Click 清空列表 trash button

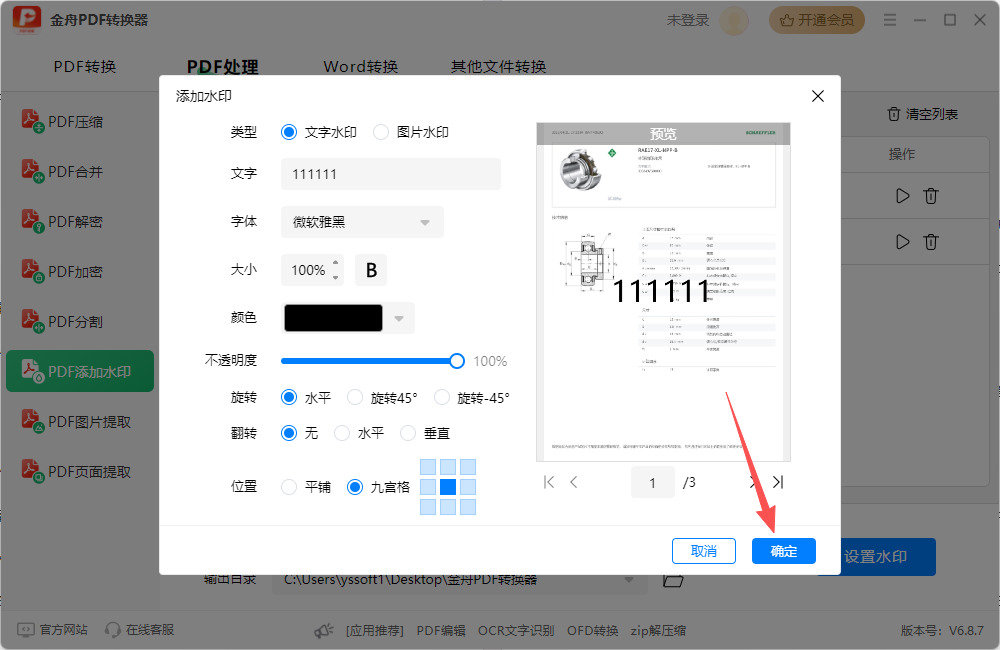pos(922,114)
